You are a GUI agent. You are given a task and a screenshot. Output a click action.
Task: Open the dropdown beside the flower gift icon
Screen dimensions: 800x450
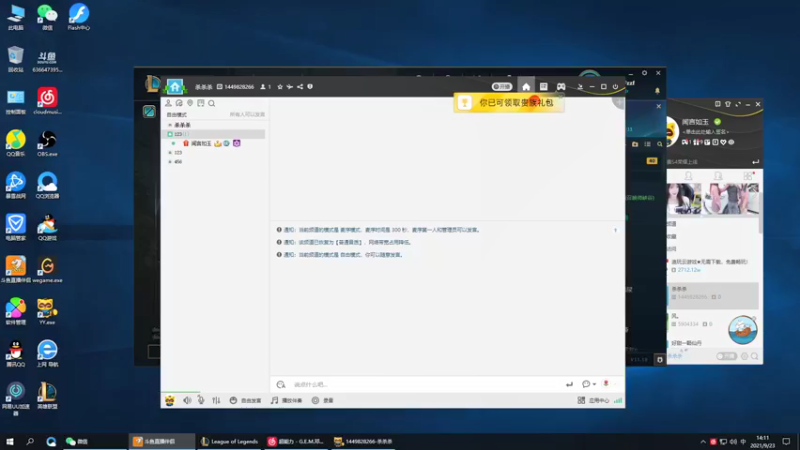click(x=615, y=384)
